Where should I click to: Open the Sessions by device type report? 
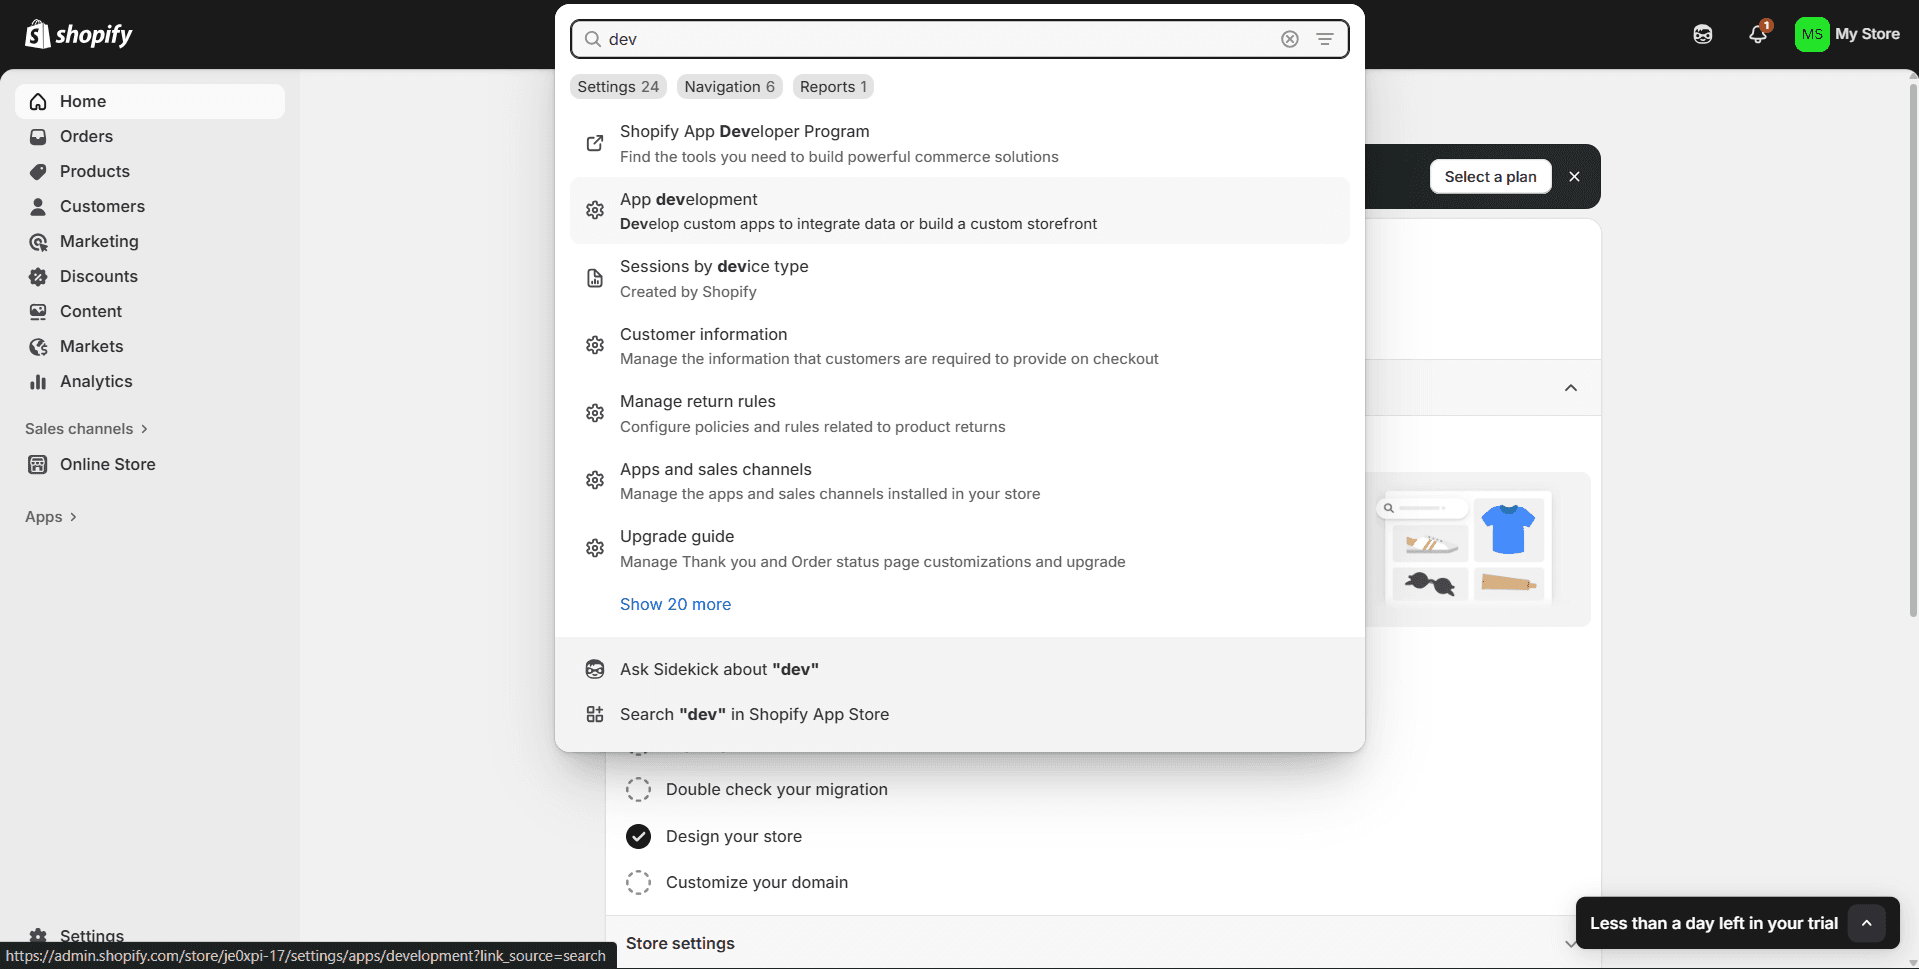[960, 278]
